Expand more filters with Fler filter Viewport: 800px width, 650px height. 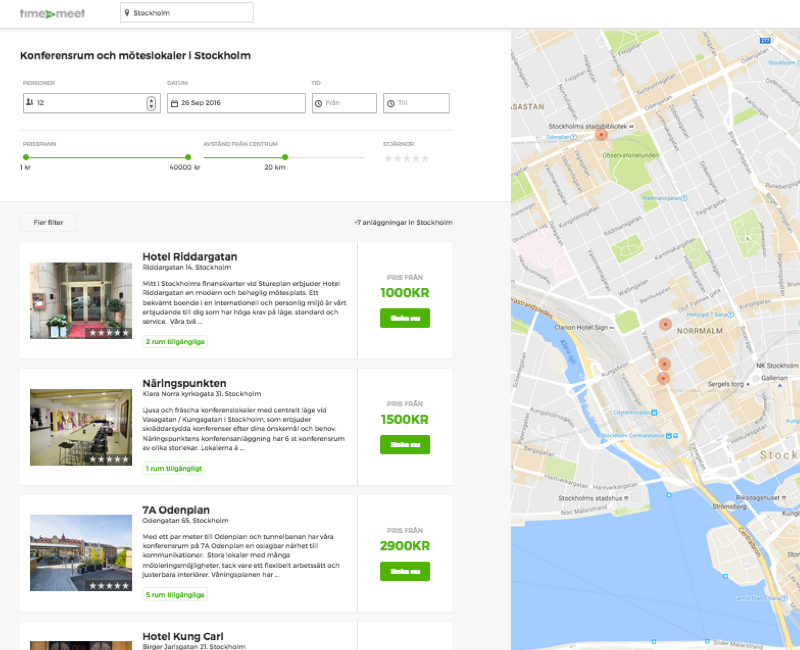48,223
